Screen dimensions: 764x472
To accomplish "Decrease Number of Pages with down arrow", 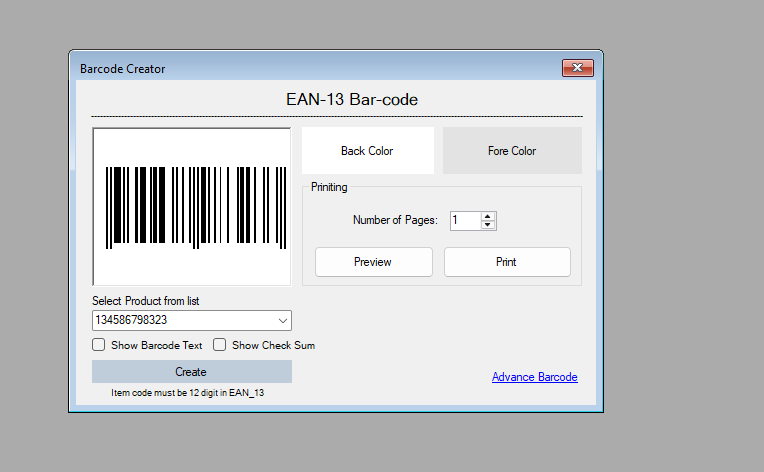I will (x=488, y=225).
